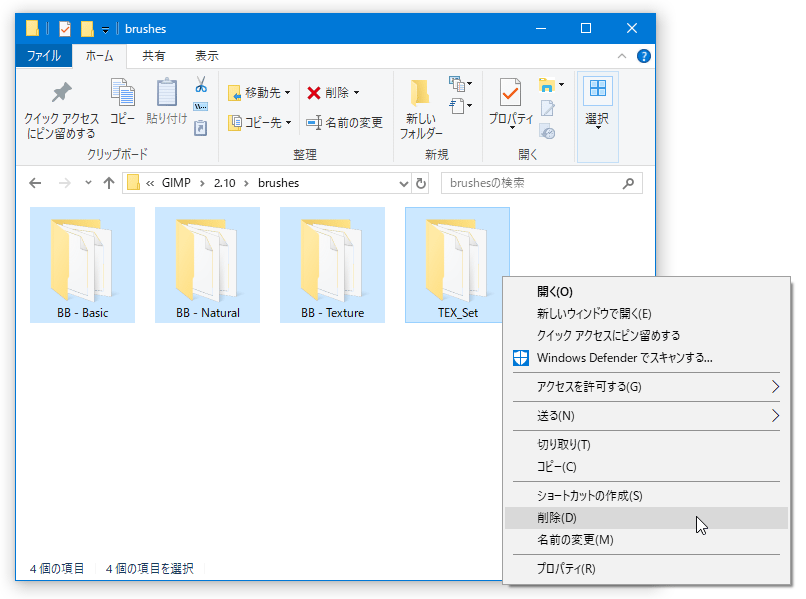The image size is (806, 599).
Task: Choose Pin to Quick Access in context menu
Action: 647,336
